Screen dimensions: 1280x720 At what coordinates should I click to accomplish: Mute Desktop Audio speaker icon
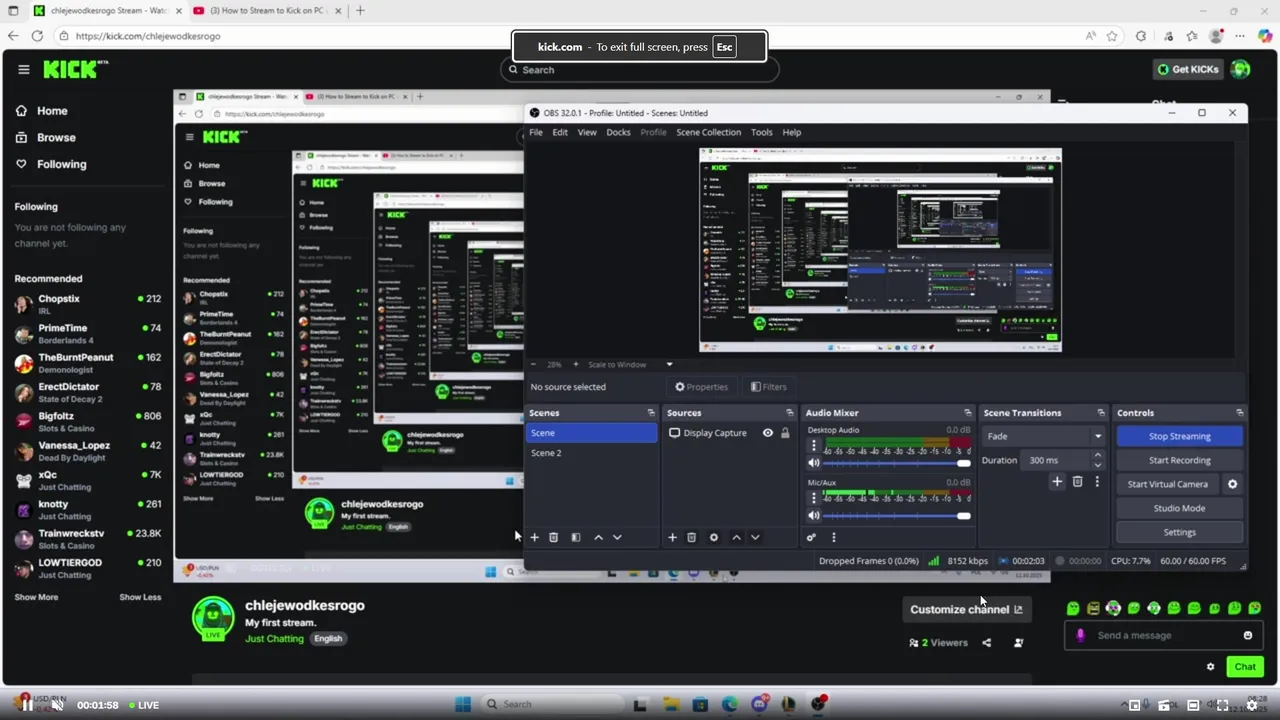(x=814, y=463)
